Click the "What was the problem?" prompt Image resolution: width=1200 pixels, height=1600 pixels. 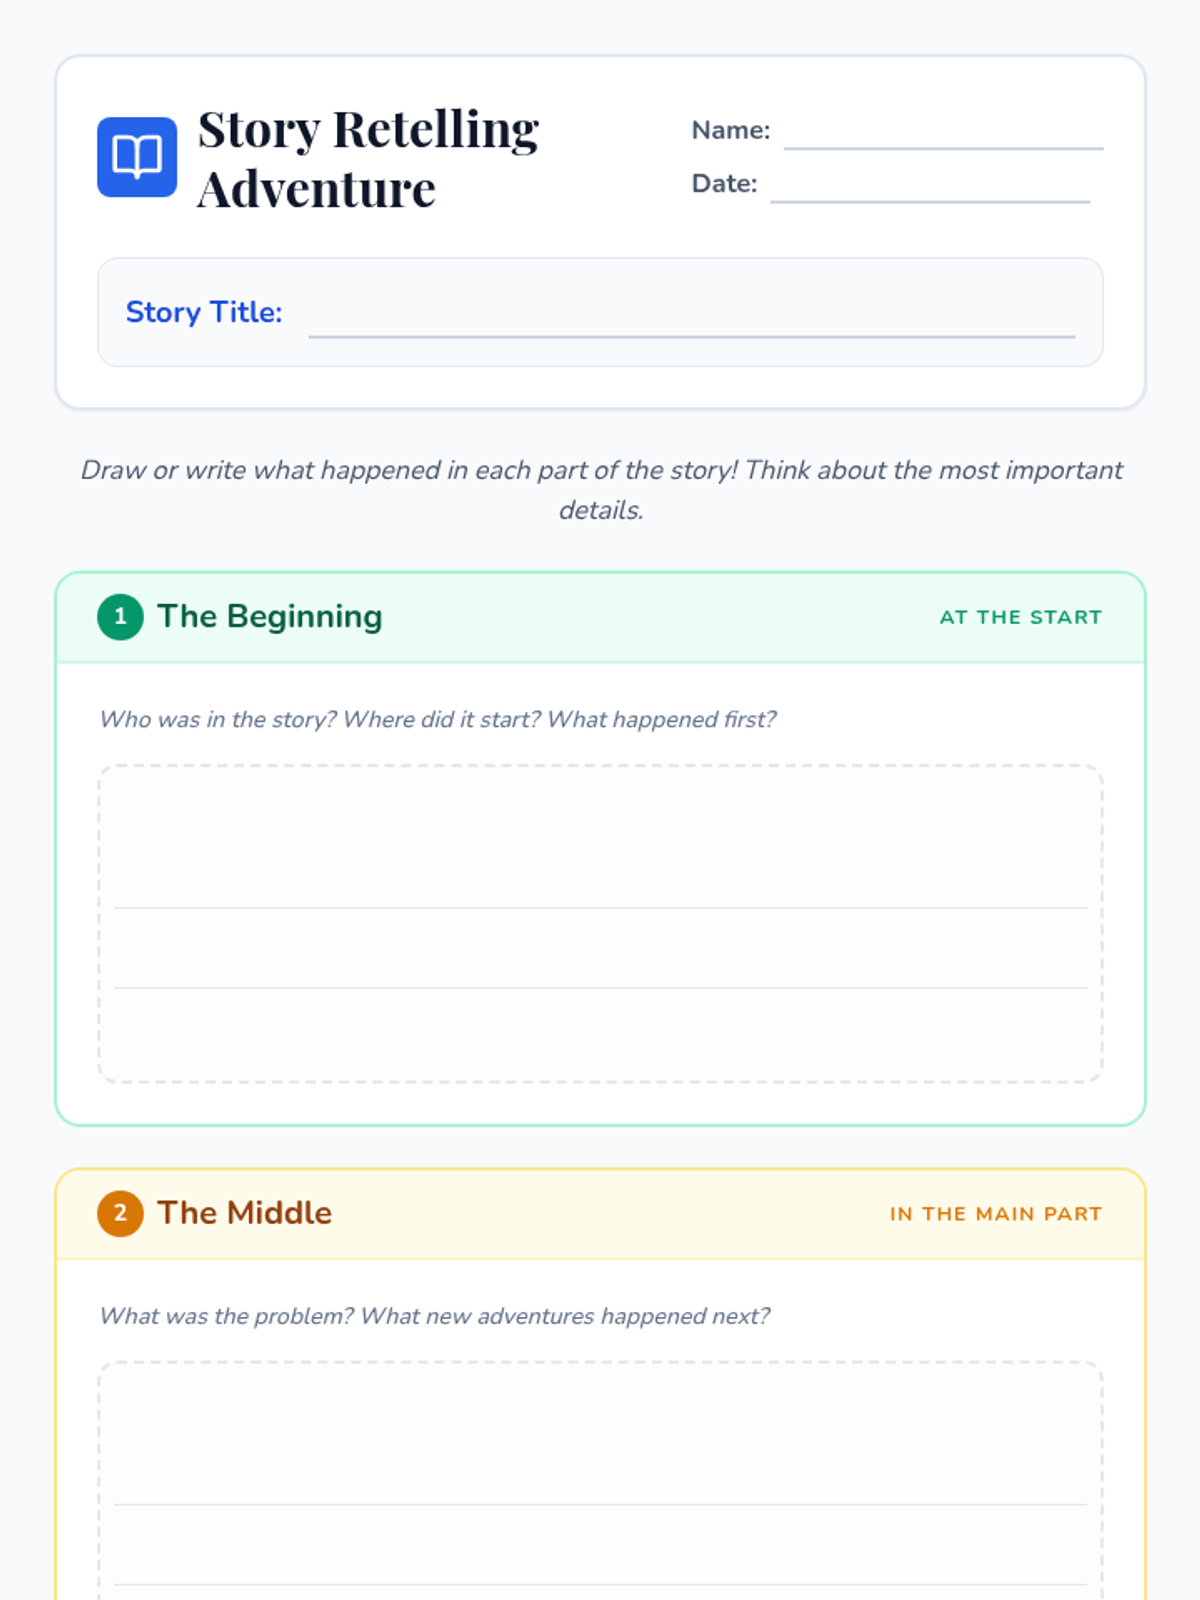(x=434, y=1316)
